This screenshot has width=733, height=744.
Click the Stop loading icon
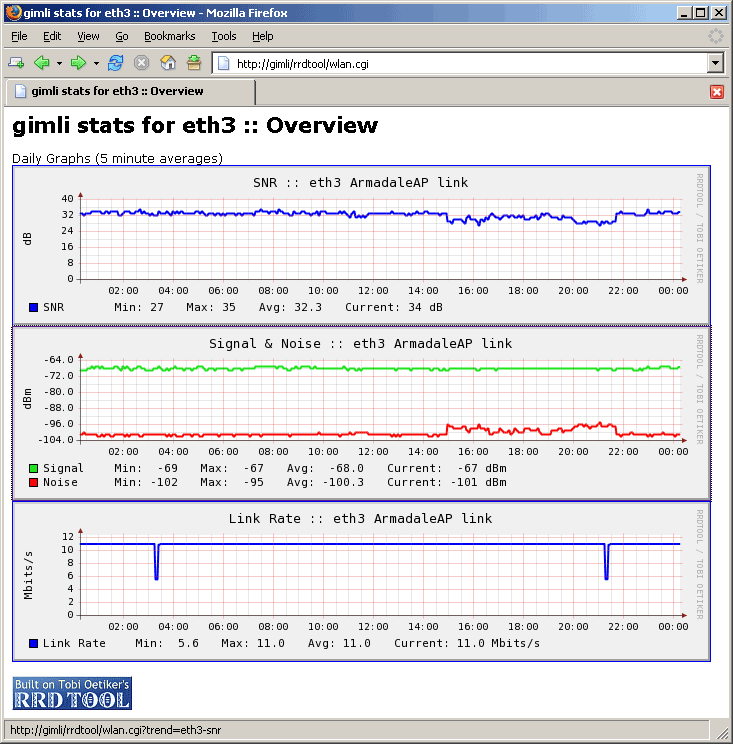click(x=141, y=63)
